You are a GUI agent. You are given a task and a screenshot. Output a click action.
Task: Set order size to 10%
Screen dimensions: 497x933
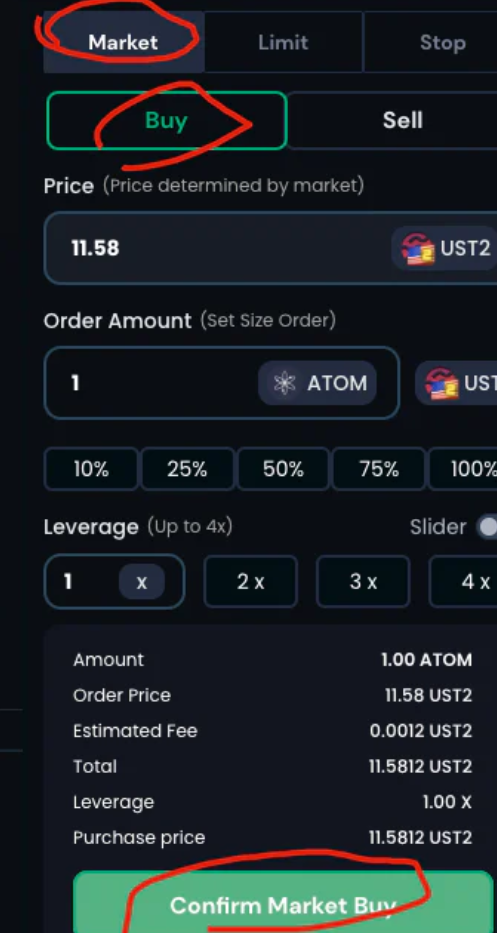coord(91,469)
